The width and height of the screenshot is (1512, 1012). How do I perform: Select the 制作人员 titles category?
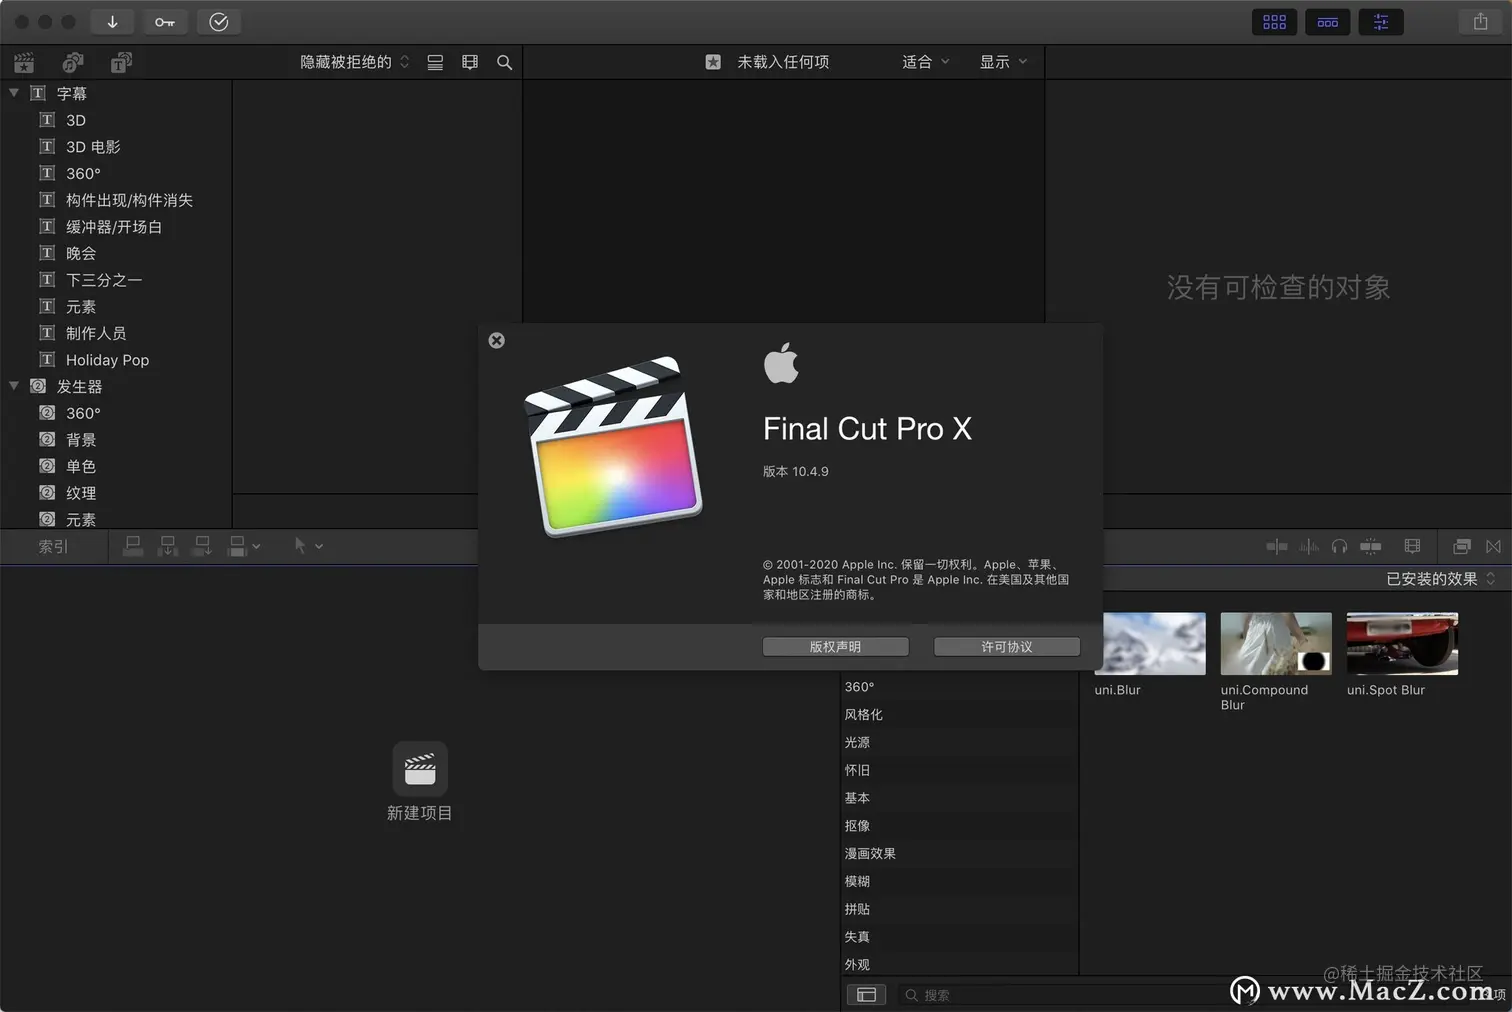pos(96,333)
